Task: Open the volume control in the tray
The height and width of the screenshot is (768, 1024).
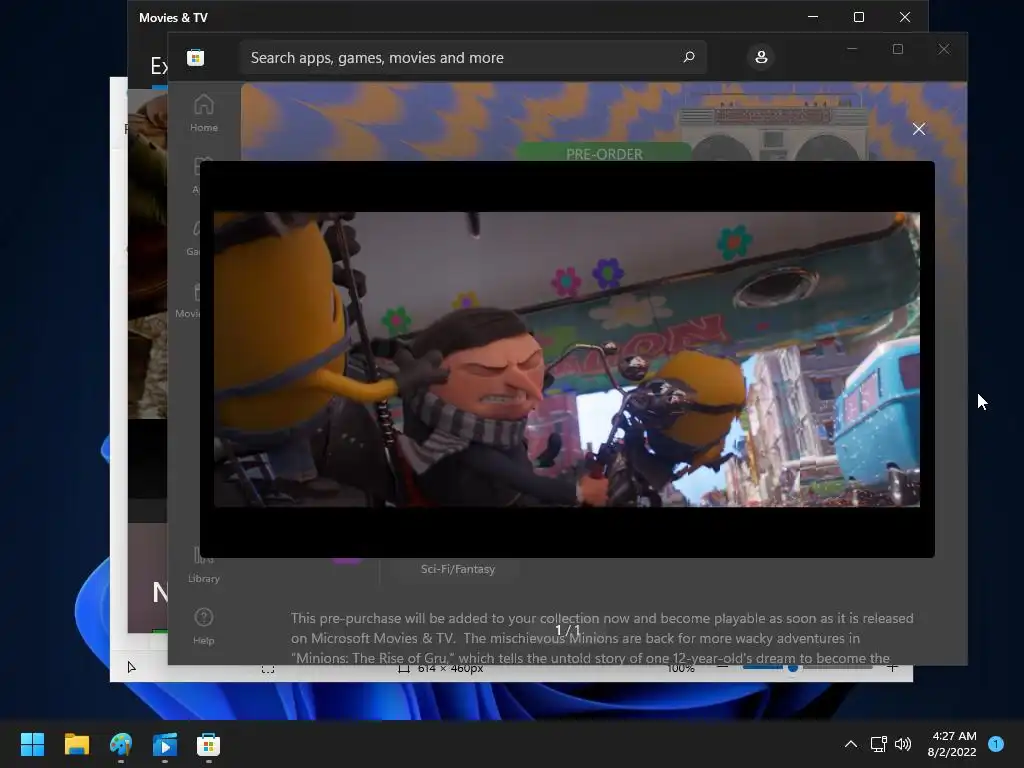Action: 903,744
